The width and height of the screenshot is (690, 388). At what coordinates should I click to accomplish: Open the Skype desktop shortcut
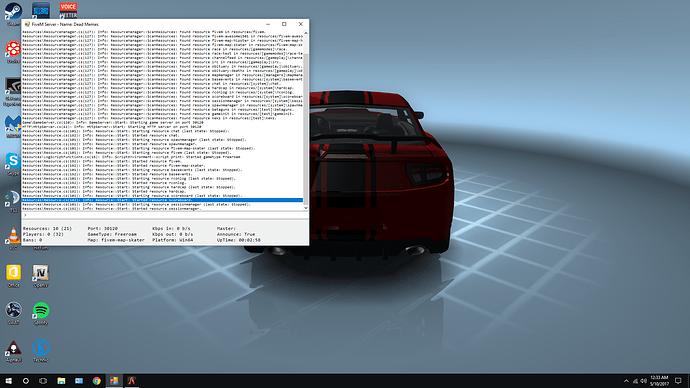13,161
